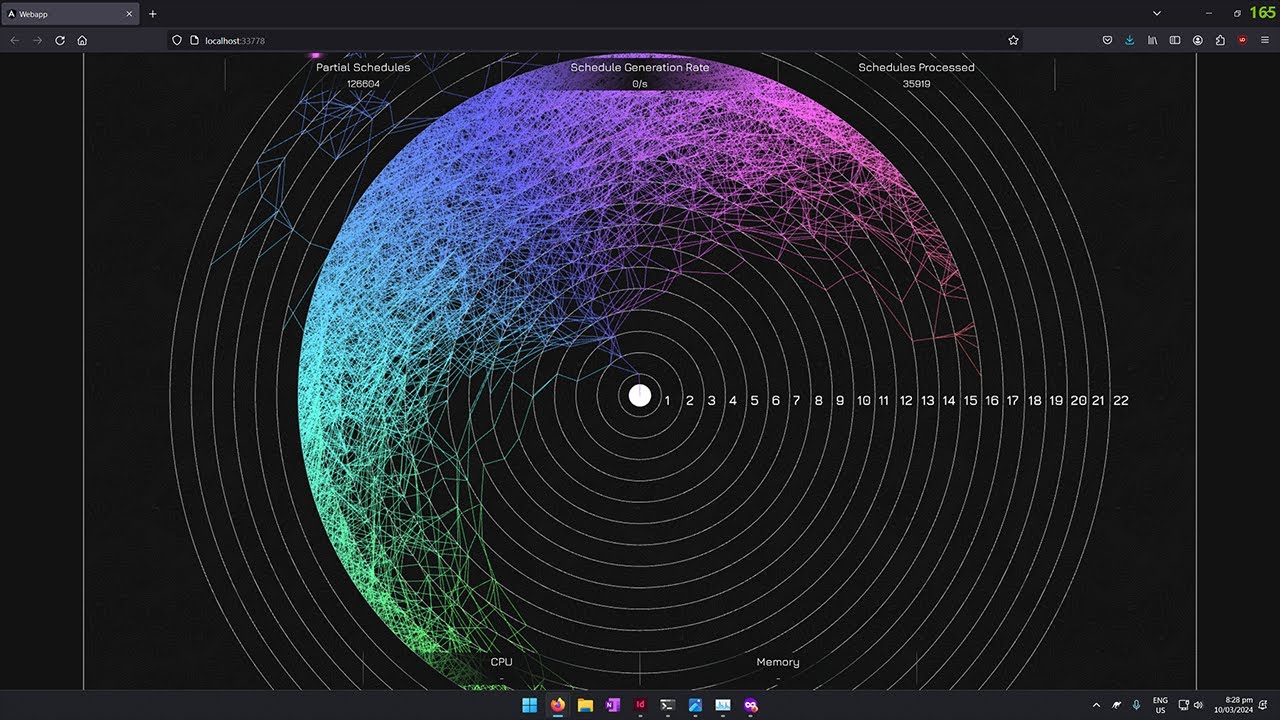This screenshot has width=1280, height=720.
Task: Click the generation rate value 0/s
Action: [x=640, y=84]
